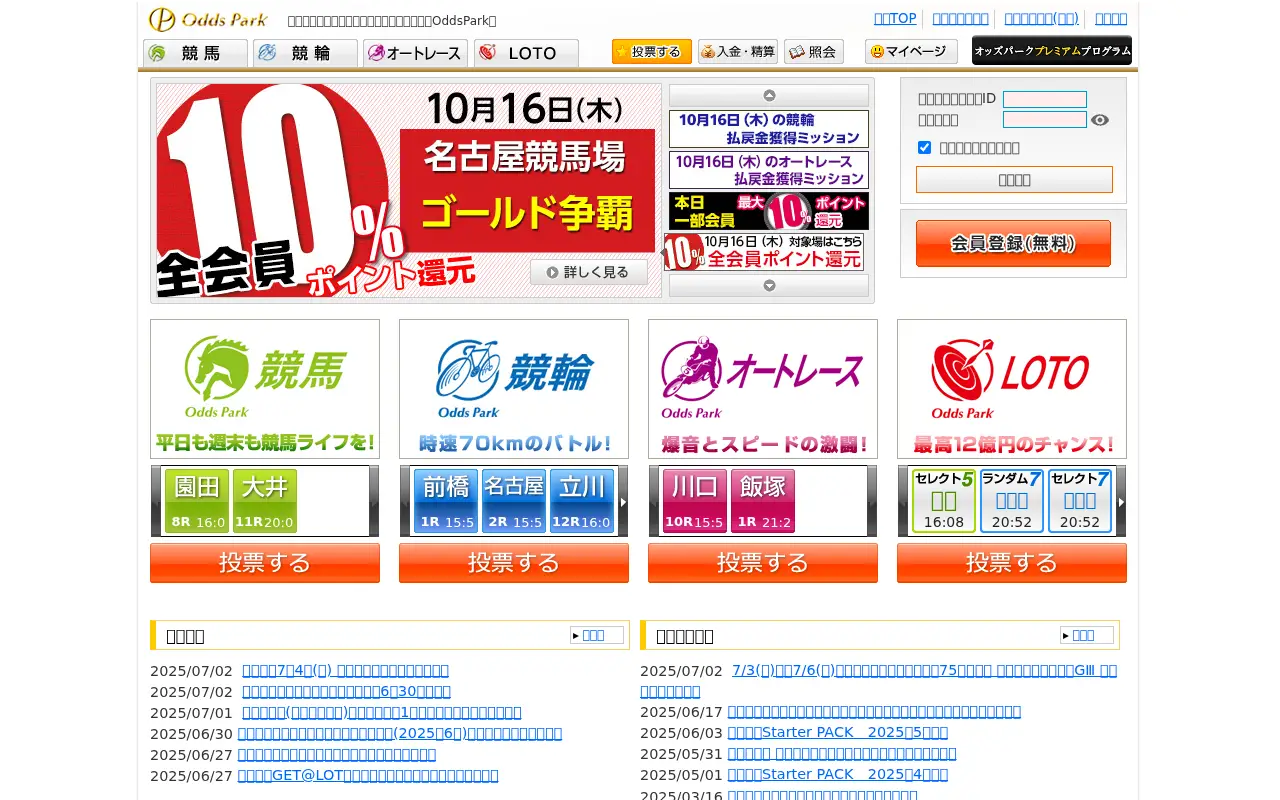The width and height of the screenshot is (1280, 800).
Task: Click the login button under checkbox
Action: click(x=1014, y=180)
